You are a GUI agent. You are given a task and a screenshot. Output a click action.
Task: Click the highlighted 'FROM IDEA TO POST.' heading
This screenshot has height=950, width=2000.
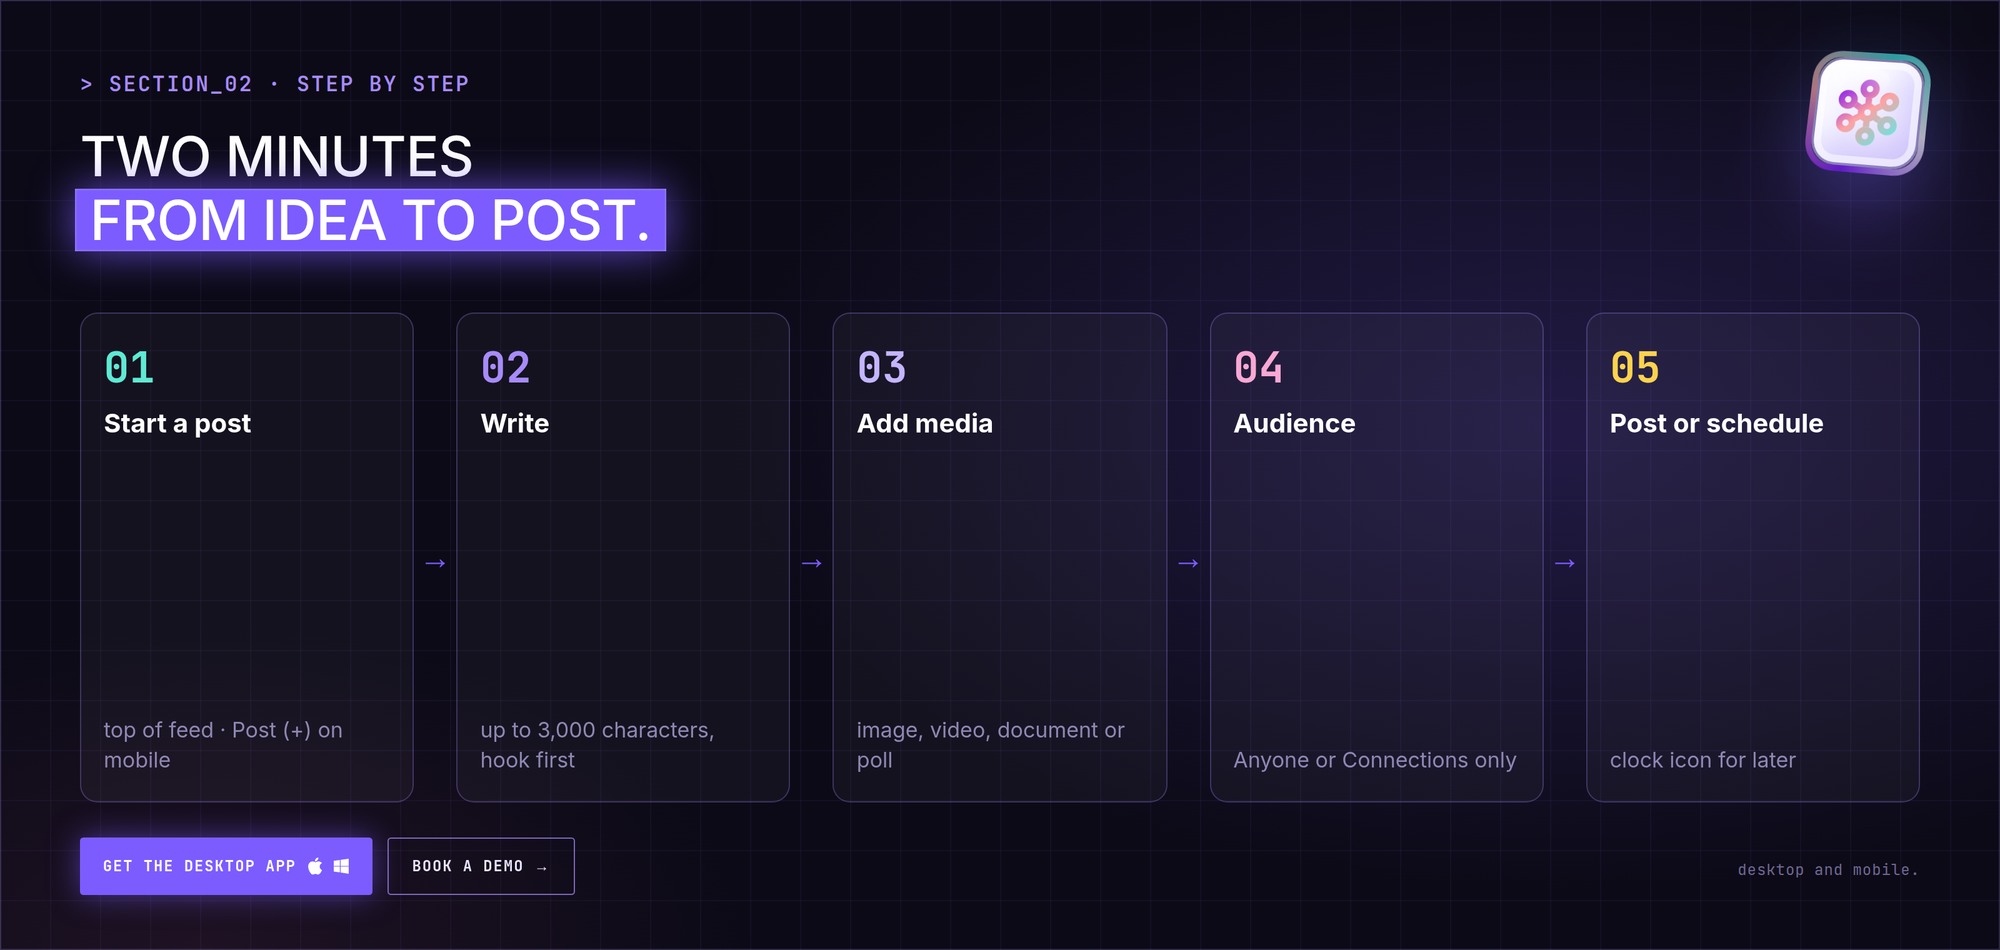[x=371, y=220]
